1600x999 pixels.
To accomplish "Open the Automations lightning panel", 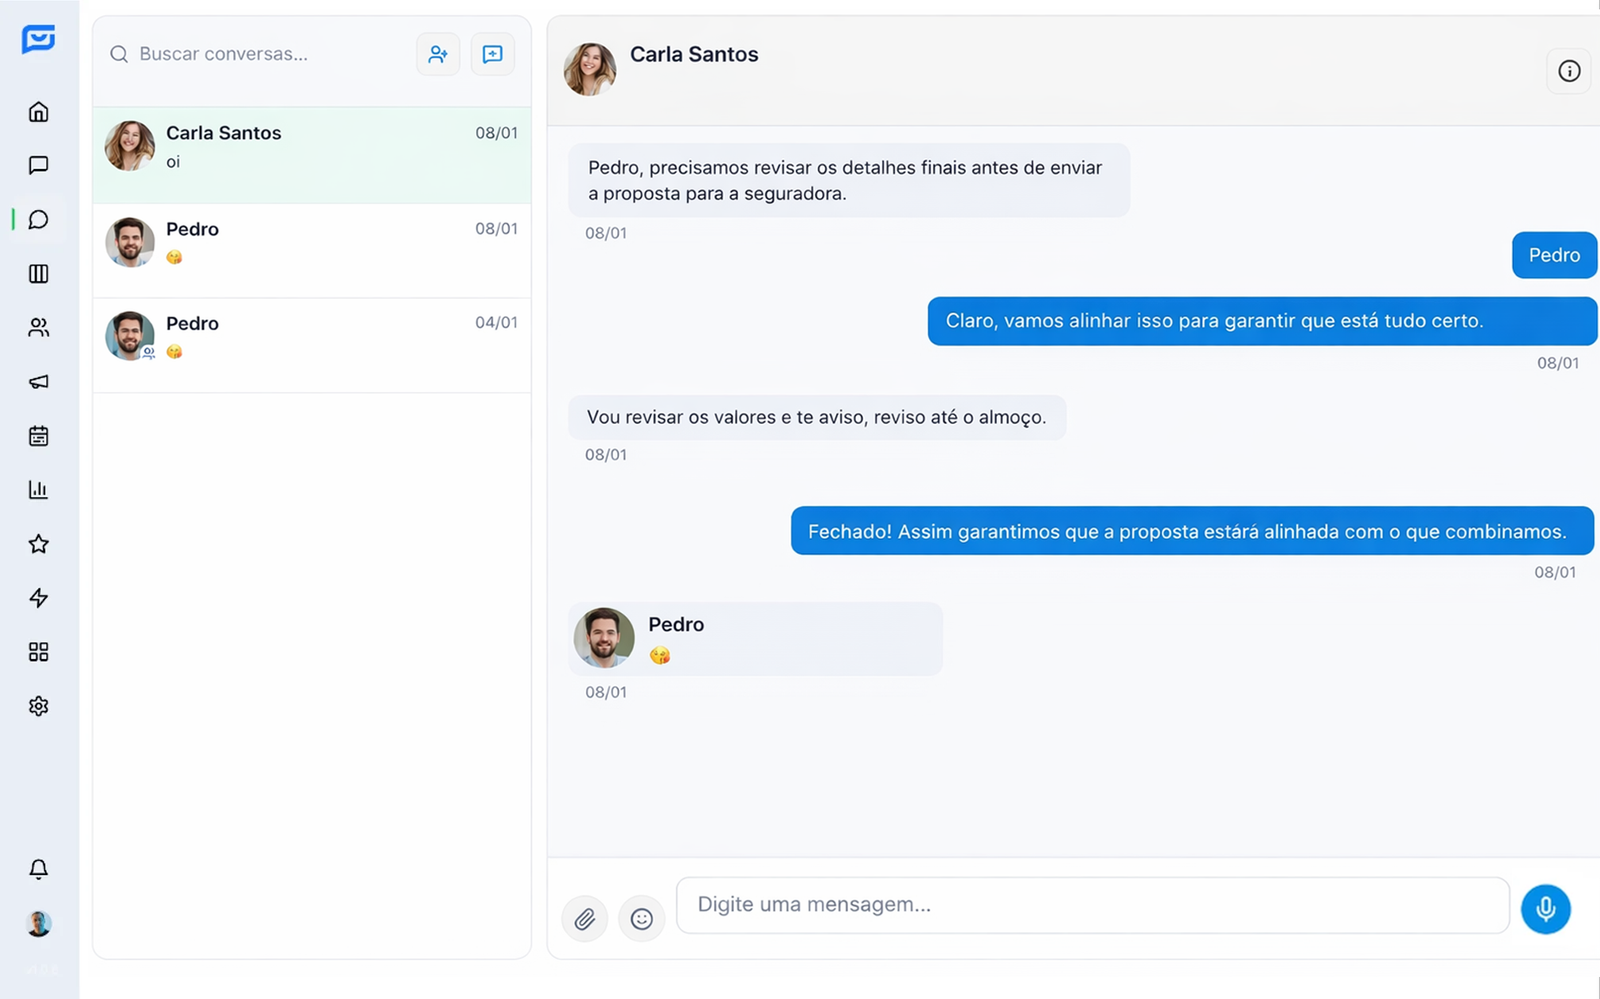I will pyautogui.click(x=38, y=598).
